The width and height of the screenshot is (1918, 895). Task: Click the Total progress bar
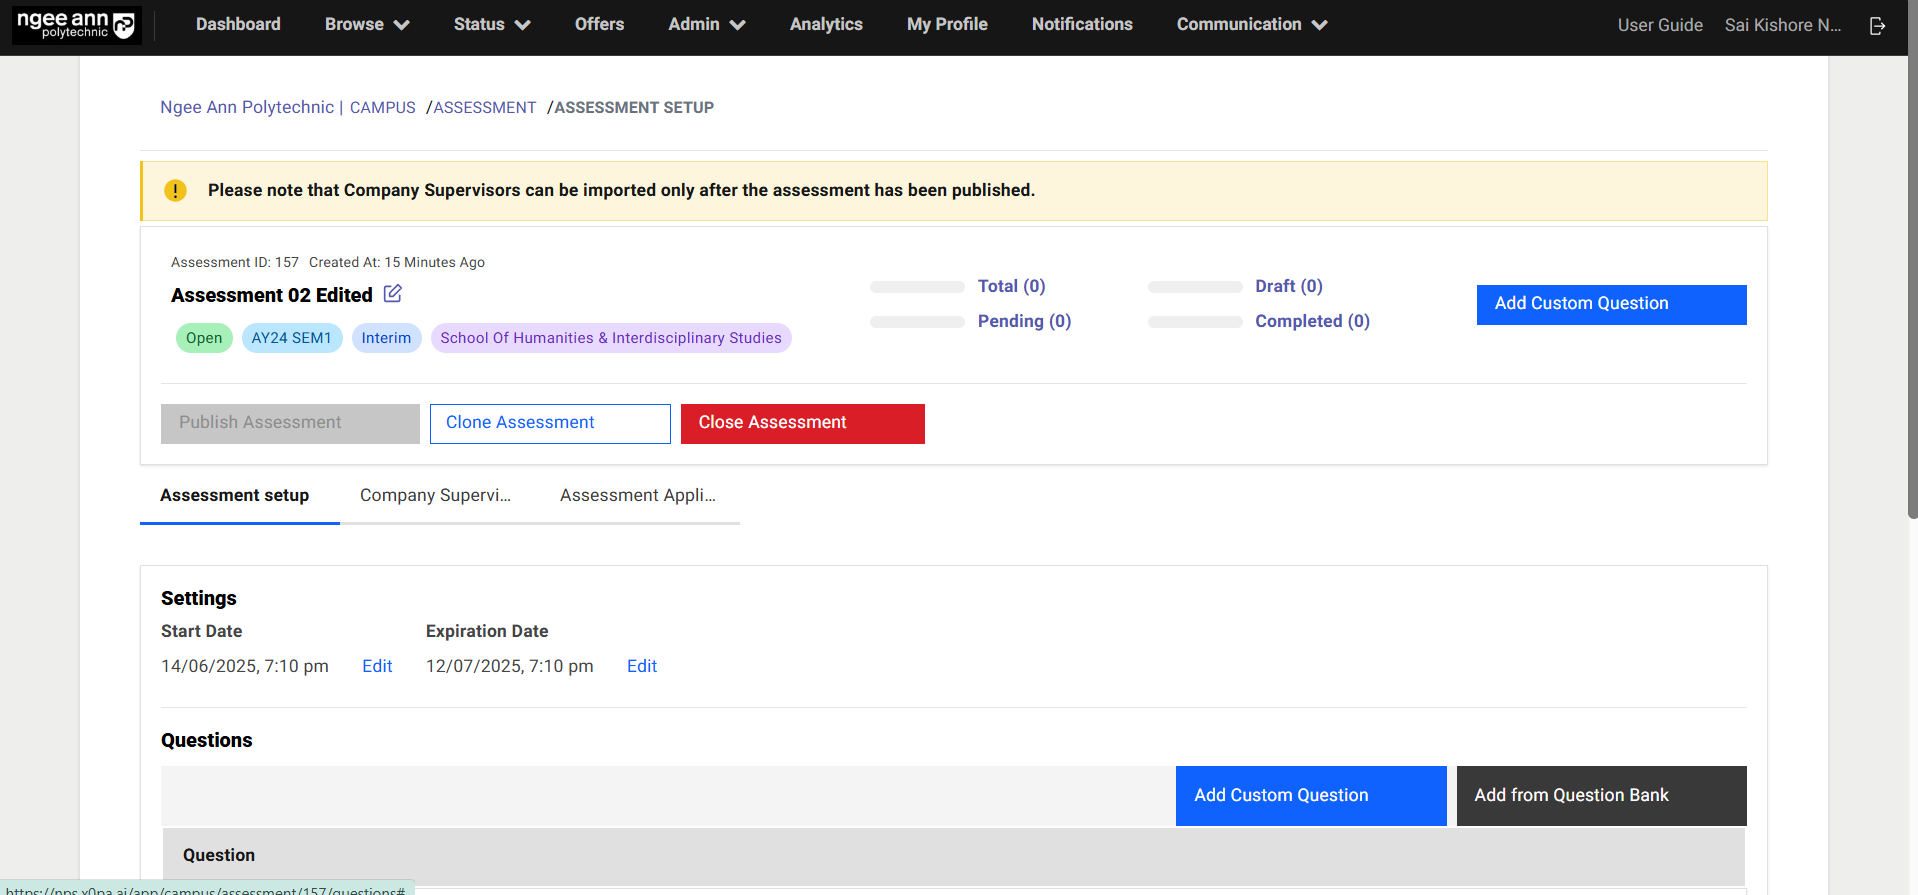coord(917,287)
